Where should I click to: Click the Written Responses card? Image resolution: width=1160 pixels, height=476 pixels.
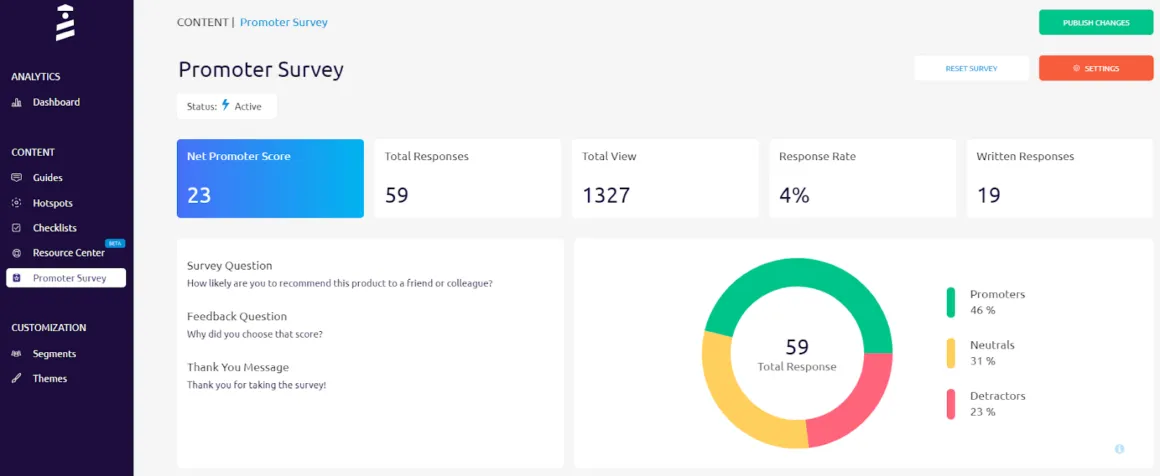[x=1060, y=178]
